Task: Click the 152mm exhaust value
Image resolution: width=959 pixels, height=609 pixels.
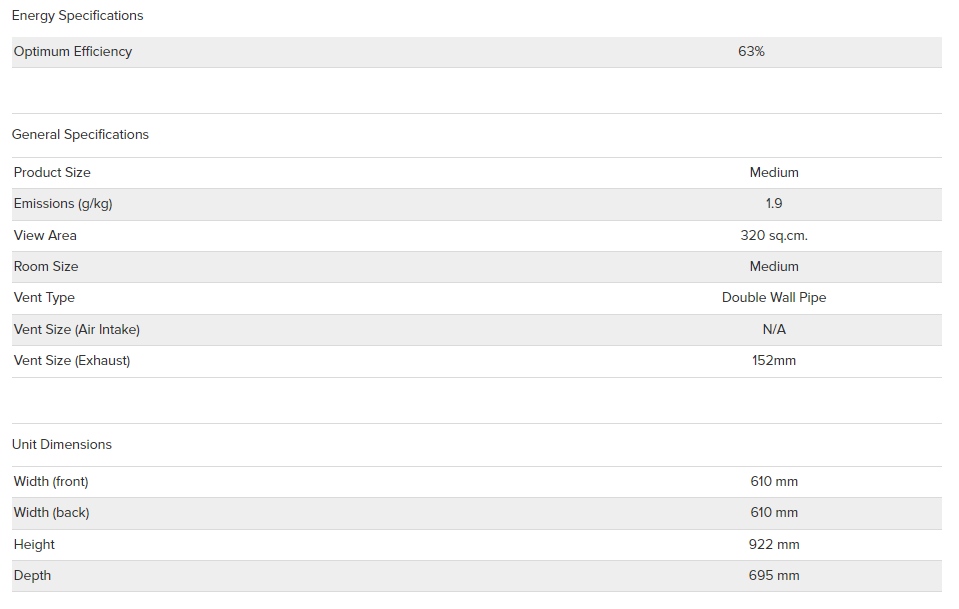Action: pos(774,361)
